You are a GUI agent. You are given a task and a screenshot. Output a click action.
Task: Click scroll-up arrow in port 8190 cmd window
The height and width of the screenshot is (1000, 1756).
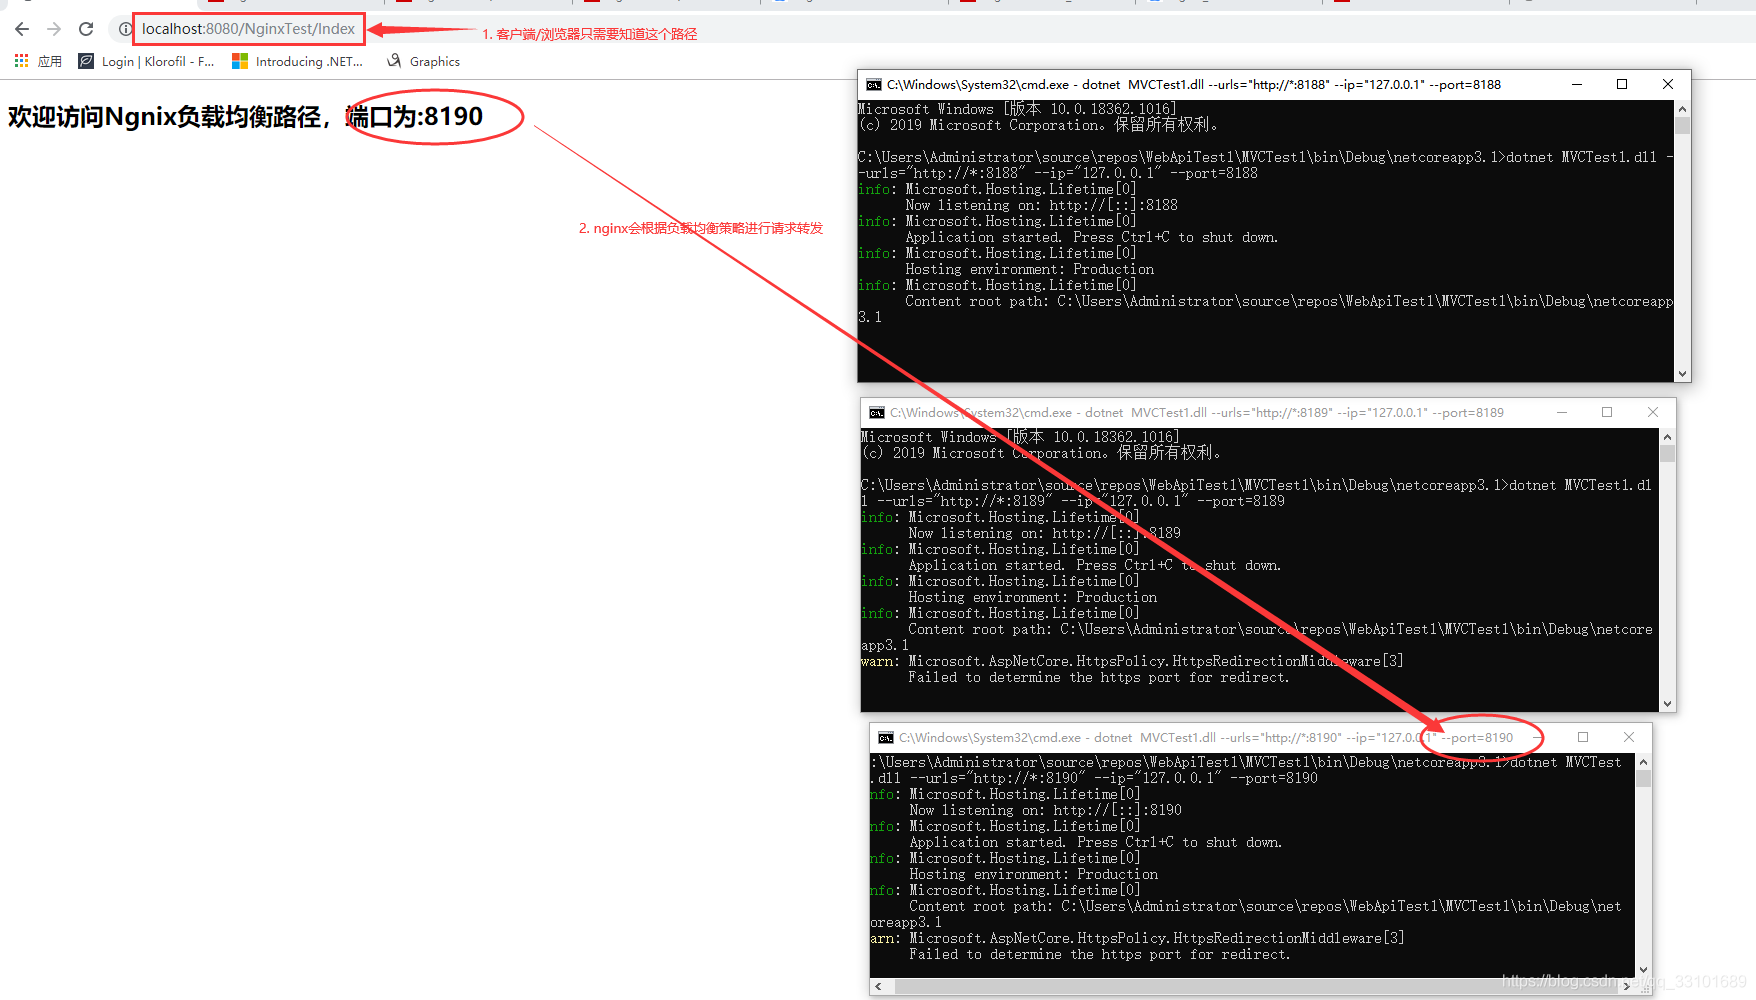1643,762
